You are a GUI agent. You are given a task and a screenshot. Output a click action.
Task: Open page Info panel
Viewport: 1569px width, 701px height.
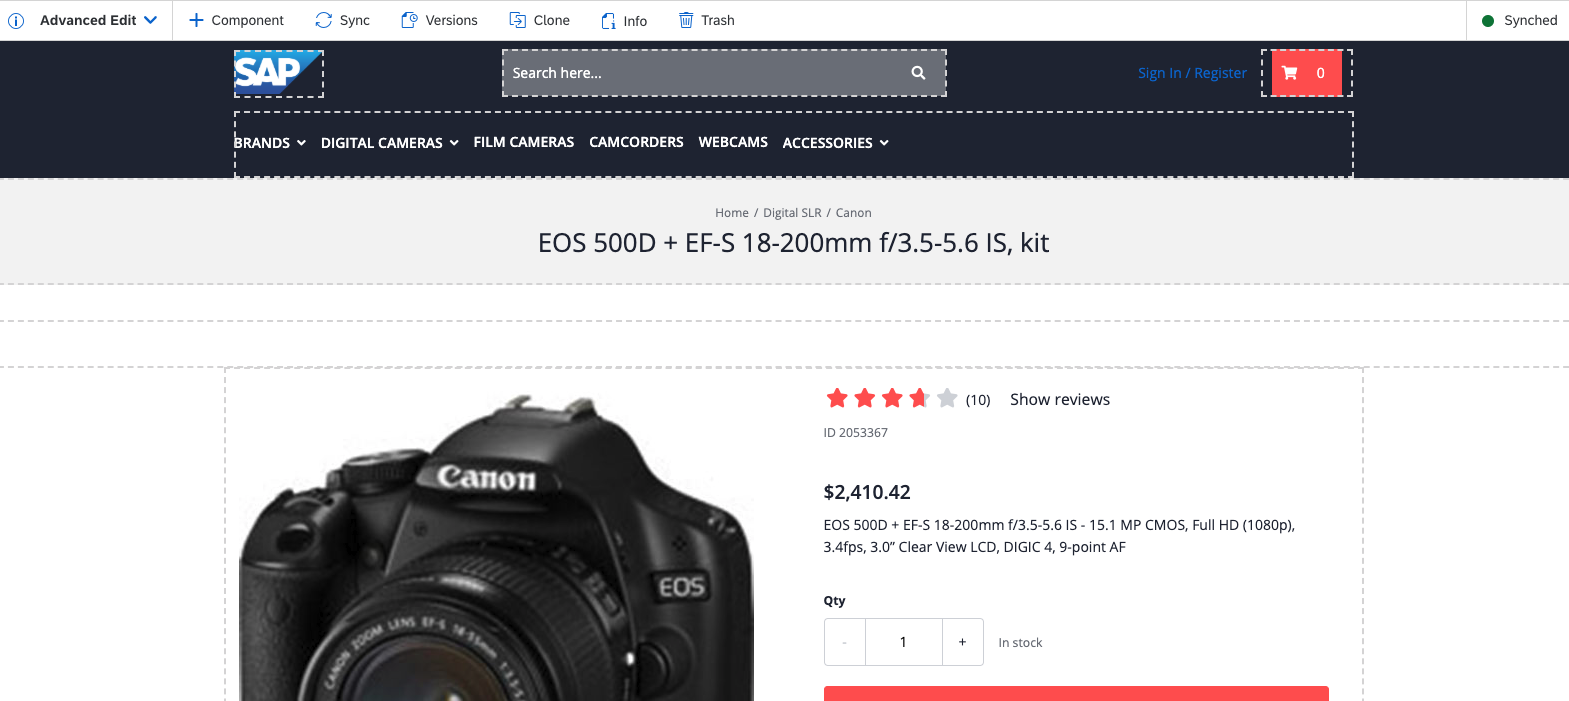pyautogui.click(x=624, y=20)
